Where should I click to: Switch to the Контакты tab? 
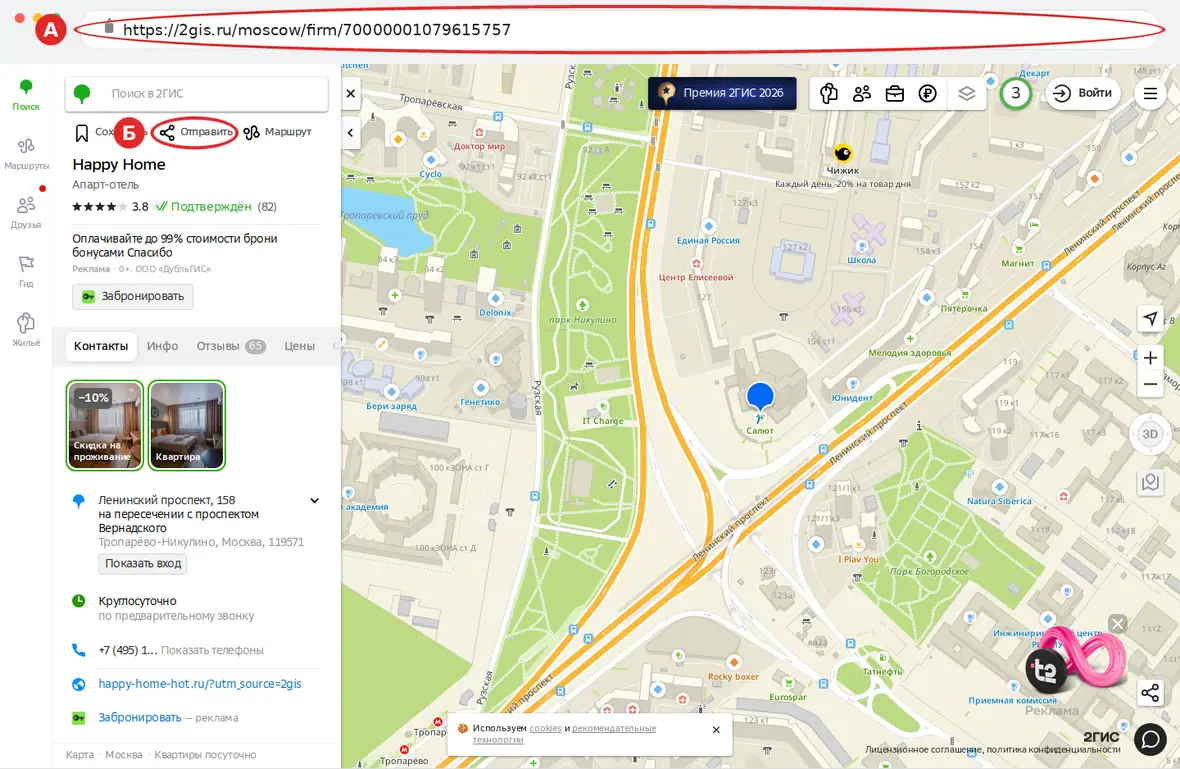point(101,346)
